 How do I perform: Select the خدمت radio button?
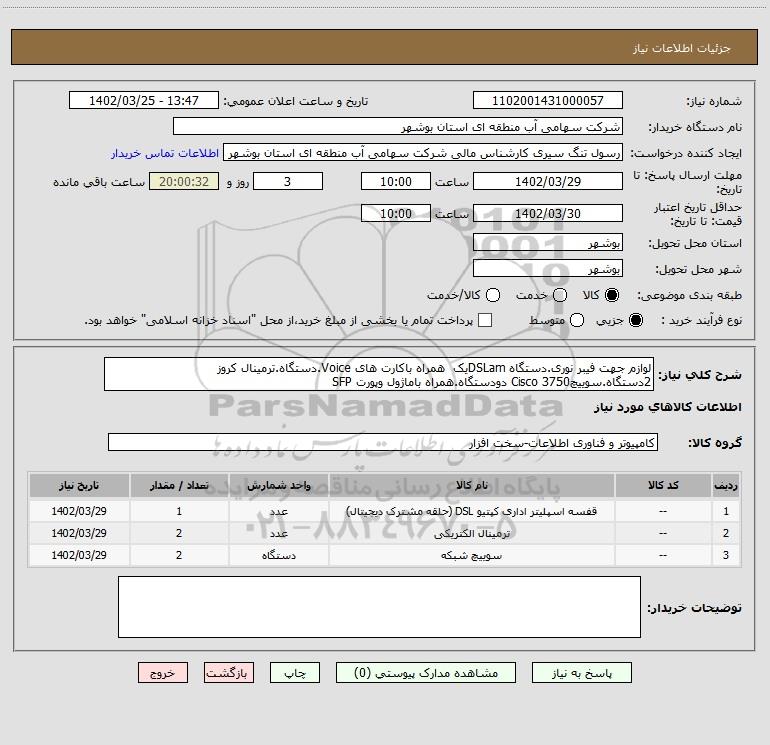coord(560,296)
